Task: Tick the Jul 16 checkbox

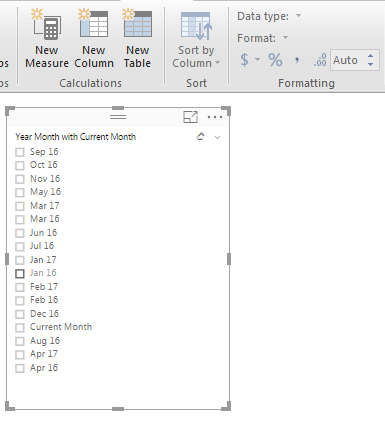Action: pos(20,246)
